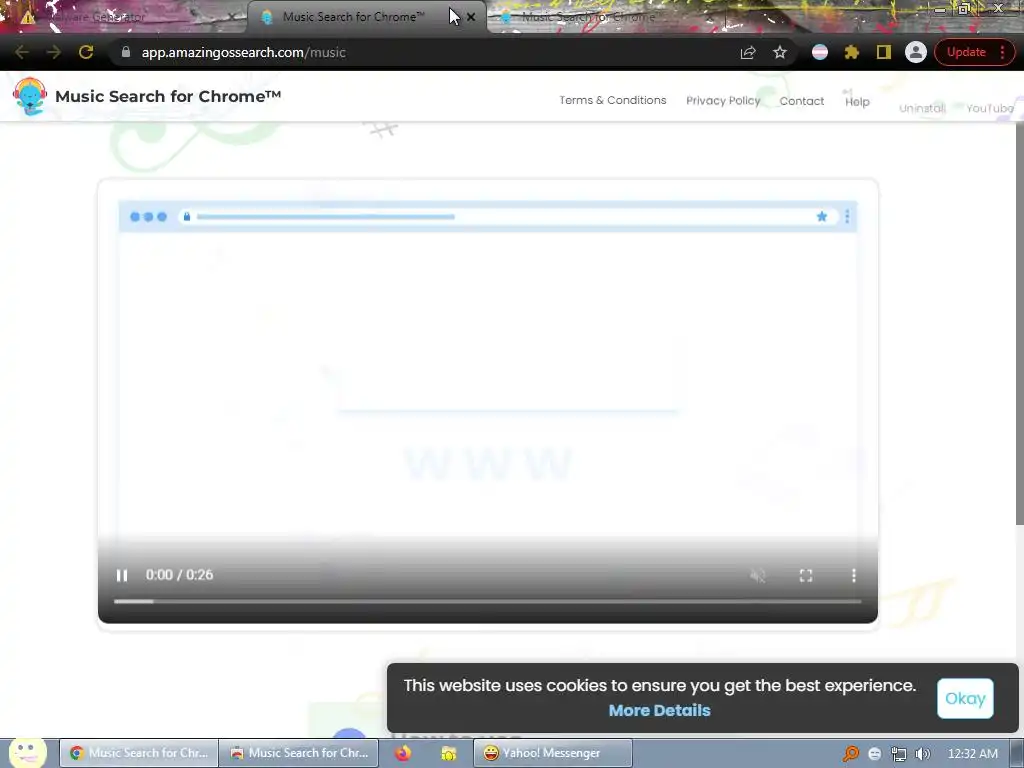Click the orange magnifier tray icon
This screenshot has height=768, width=1024.
850,754
